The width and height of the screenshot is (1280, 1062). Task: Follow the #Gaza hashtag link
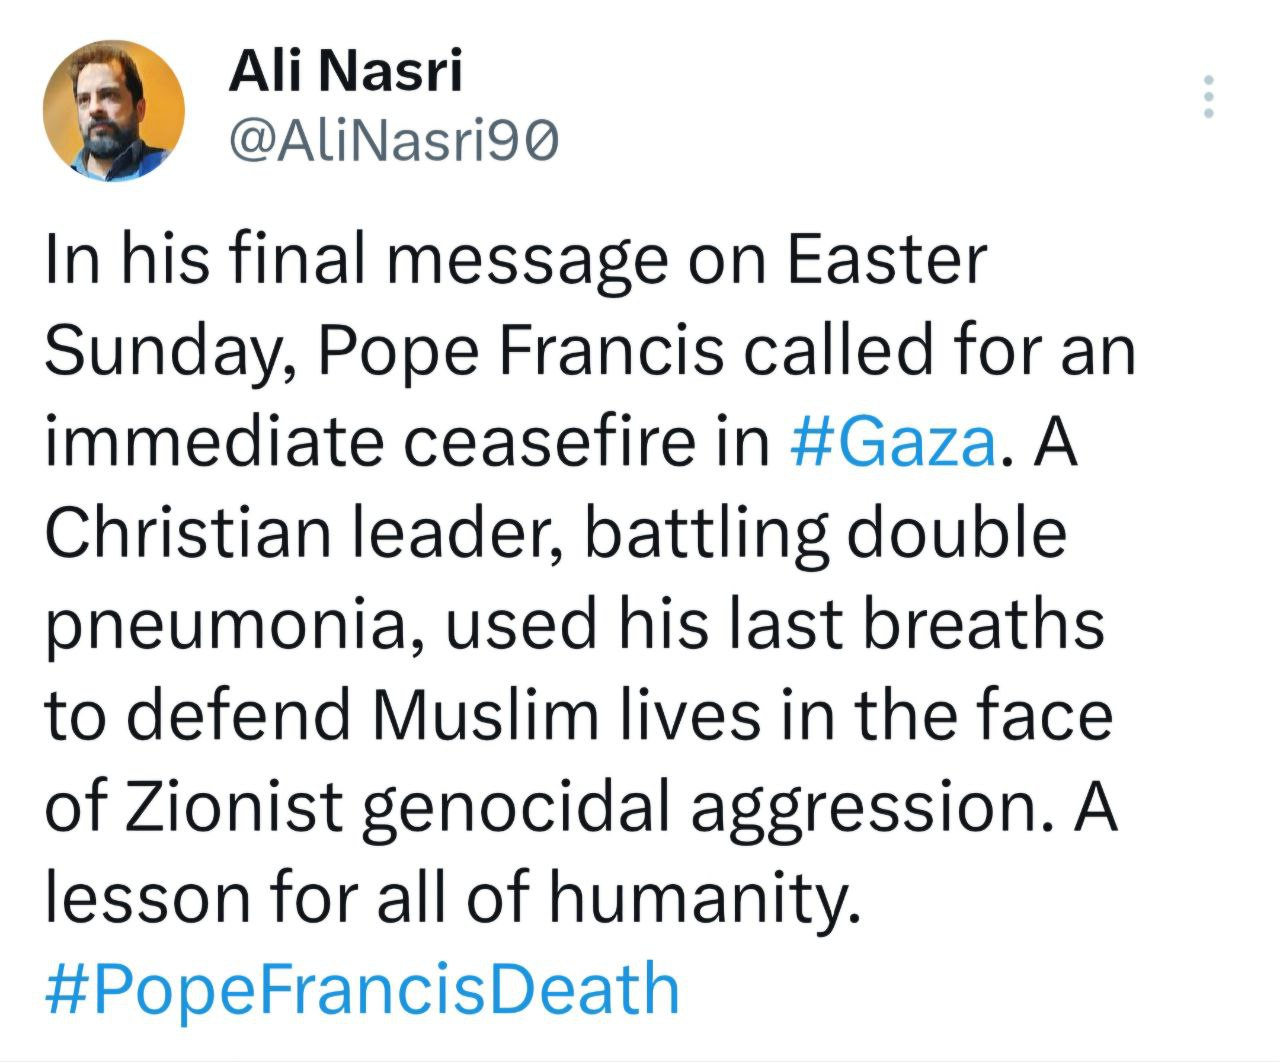(893, 443)
